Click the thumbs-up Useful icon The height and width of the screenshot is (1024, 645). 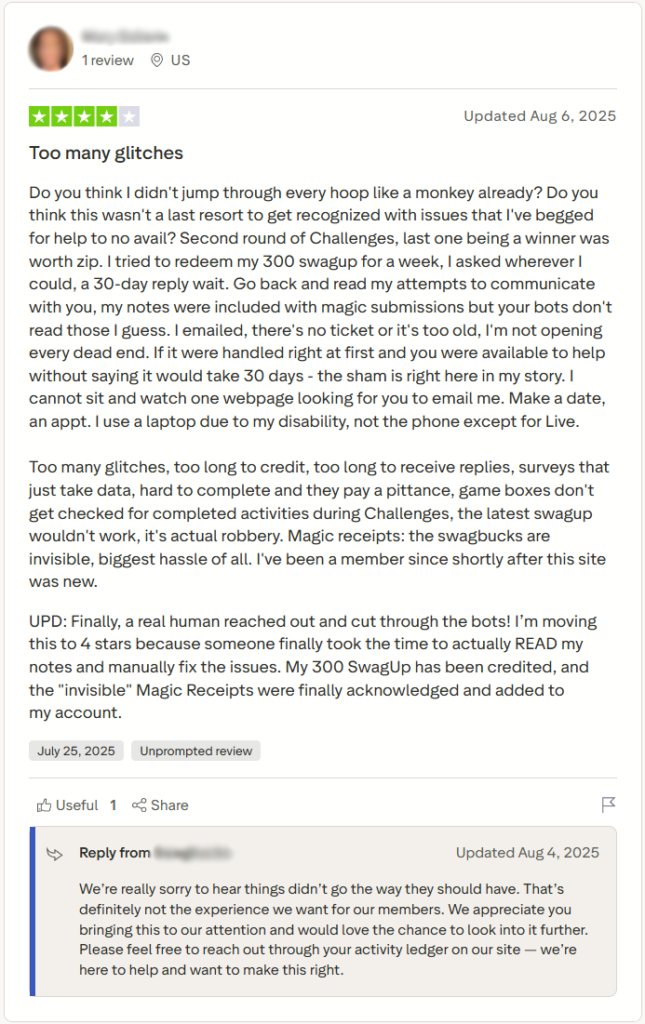click(43, 805)
